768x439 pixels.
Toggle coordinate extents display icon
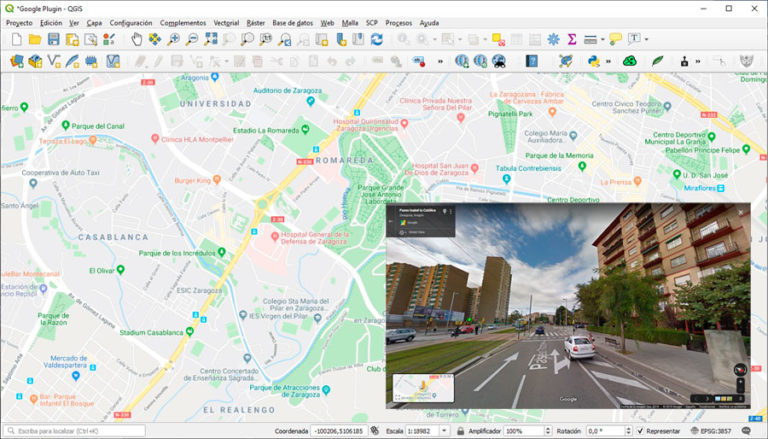pyautogui.click(x=375, y=431)
